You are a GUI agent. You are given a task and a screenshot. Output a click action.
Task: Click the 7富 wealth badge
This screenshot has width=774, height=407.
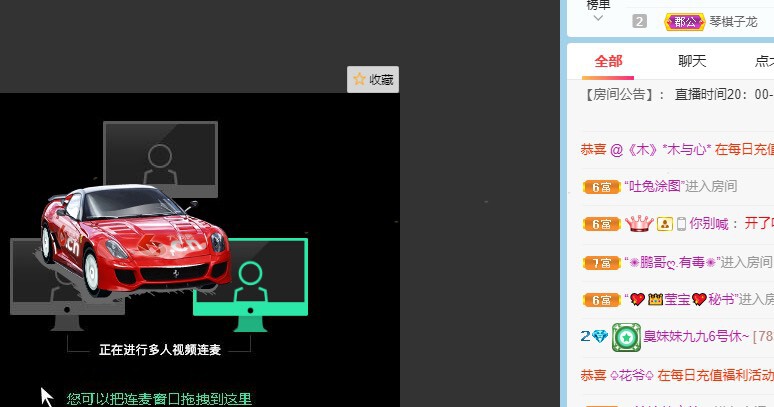point(602,263)
